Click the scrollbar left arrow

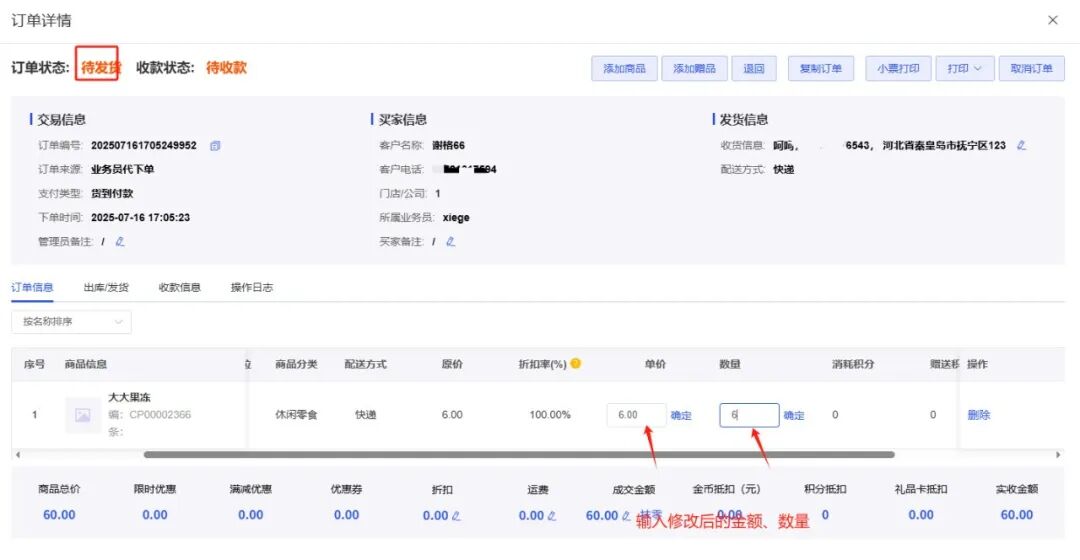(x=18, y=455)
